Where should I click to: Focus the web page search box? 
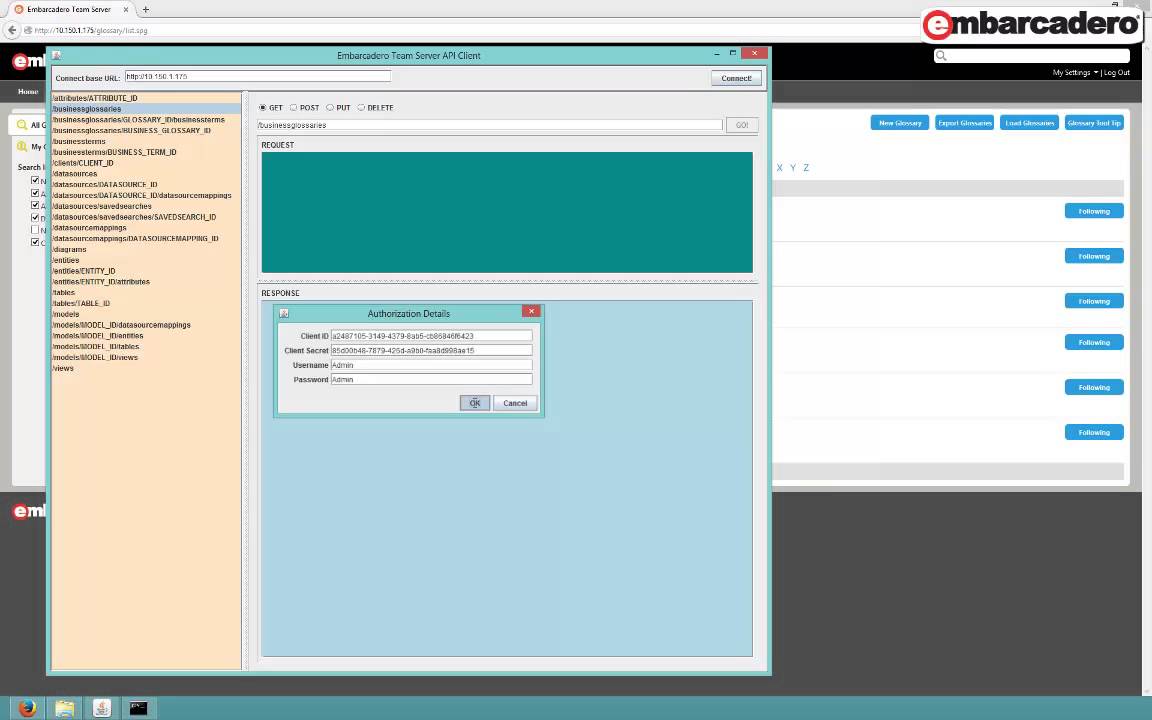[1032, 56]
